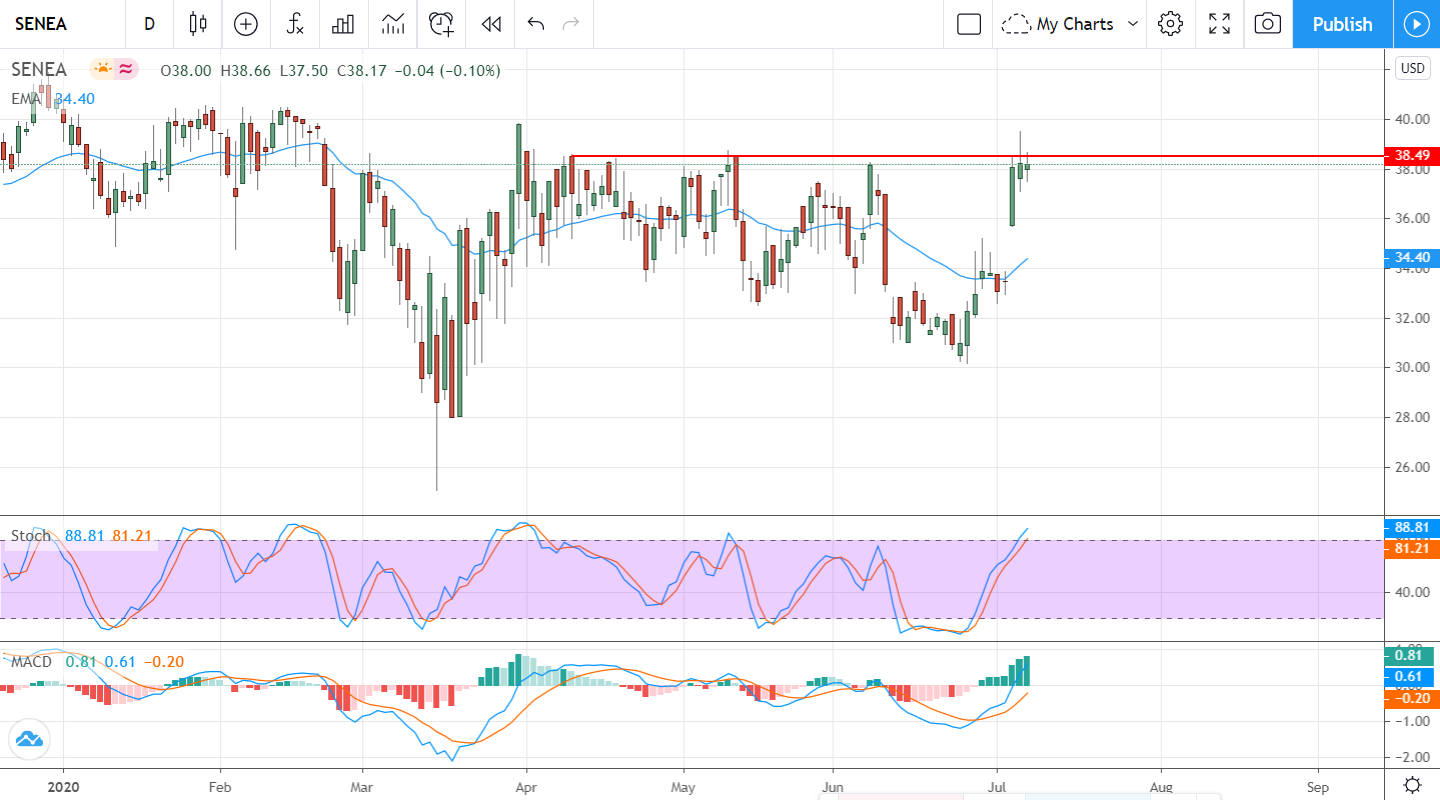Open the USD currency selector
This screenshot has height=800, width=1440.
coord(1412,68)
